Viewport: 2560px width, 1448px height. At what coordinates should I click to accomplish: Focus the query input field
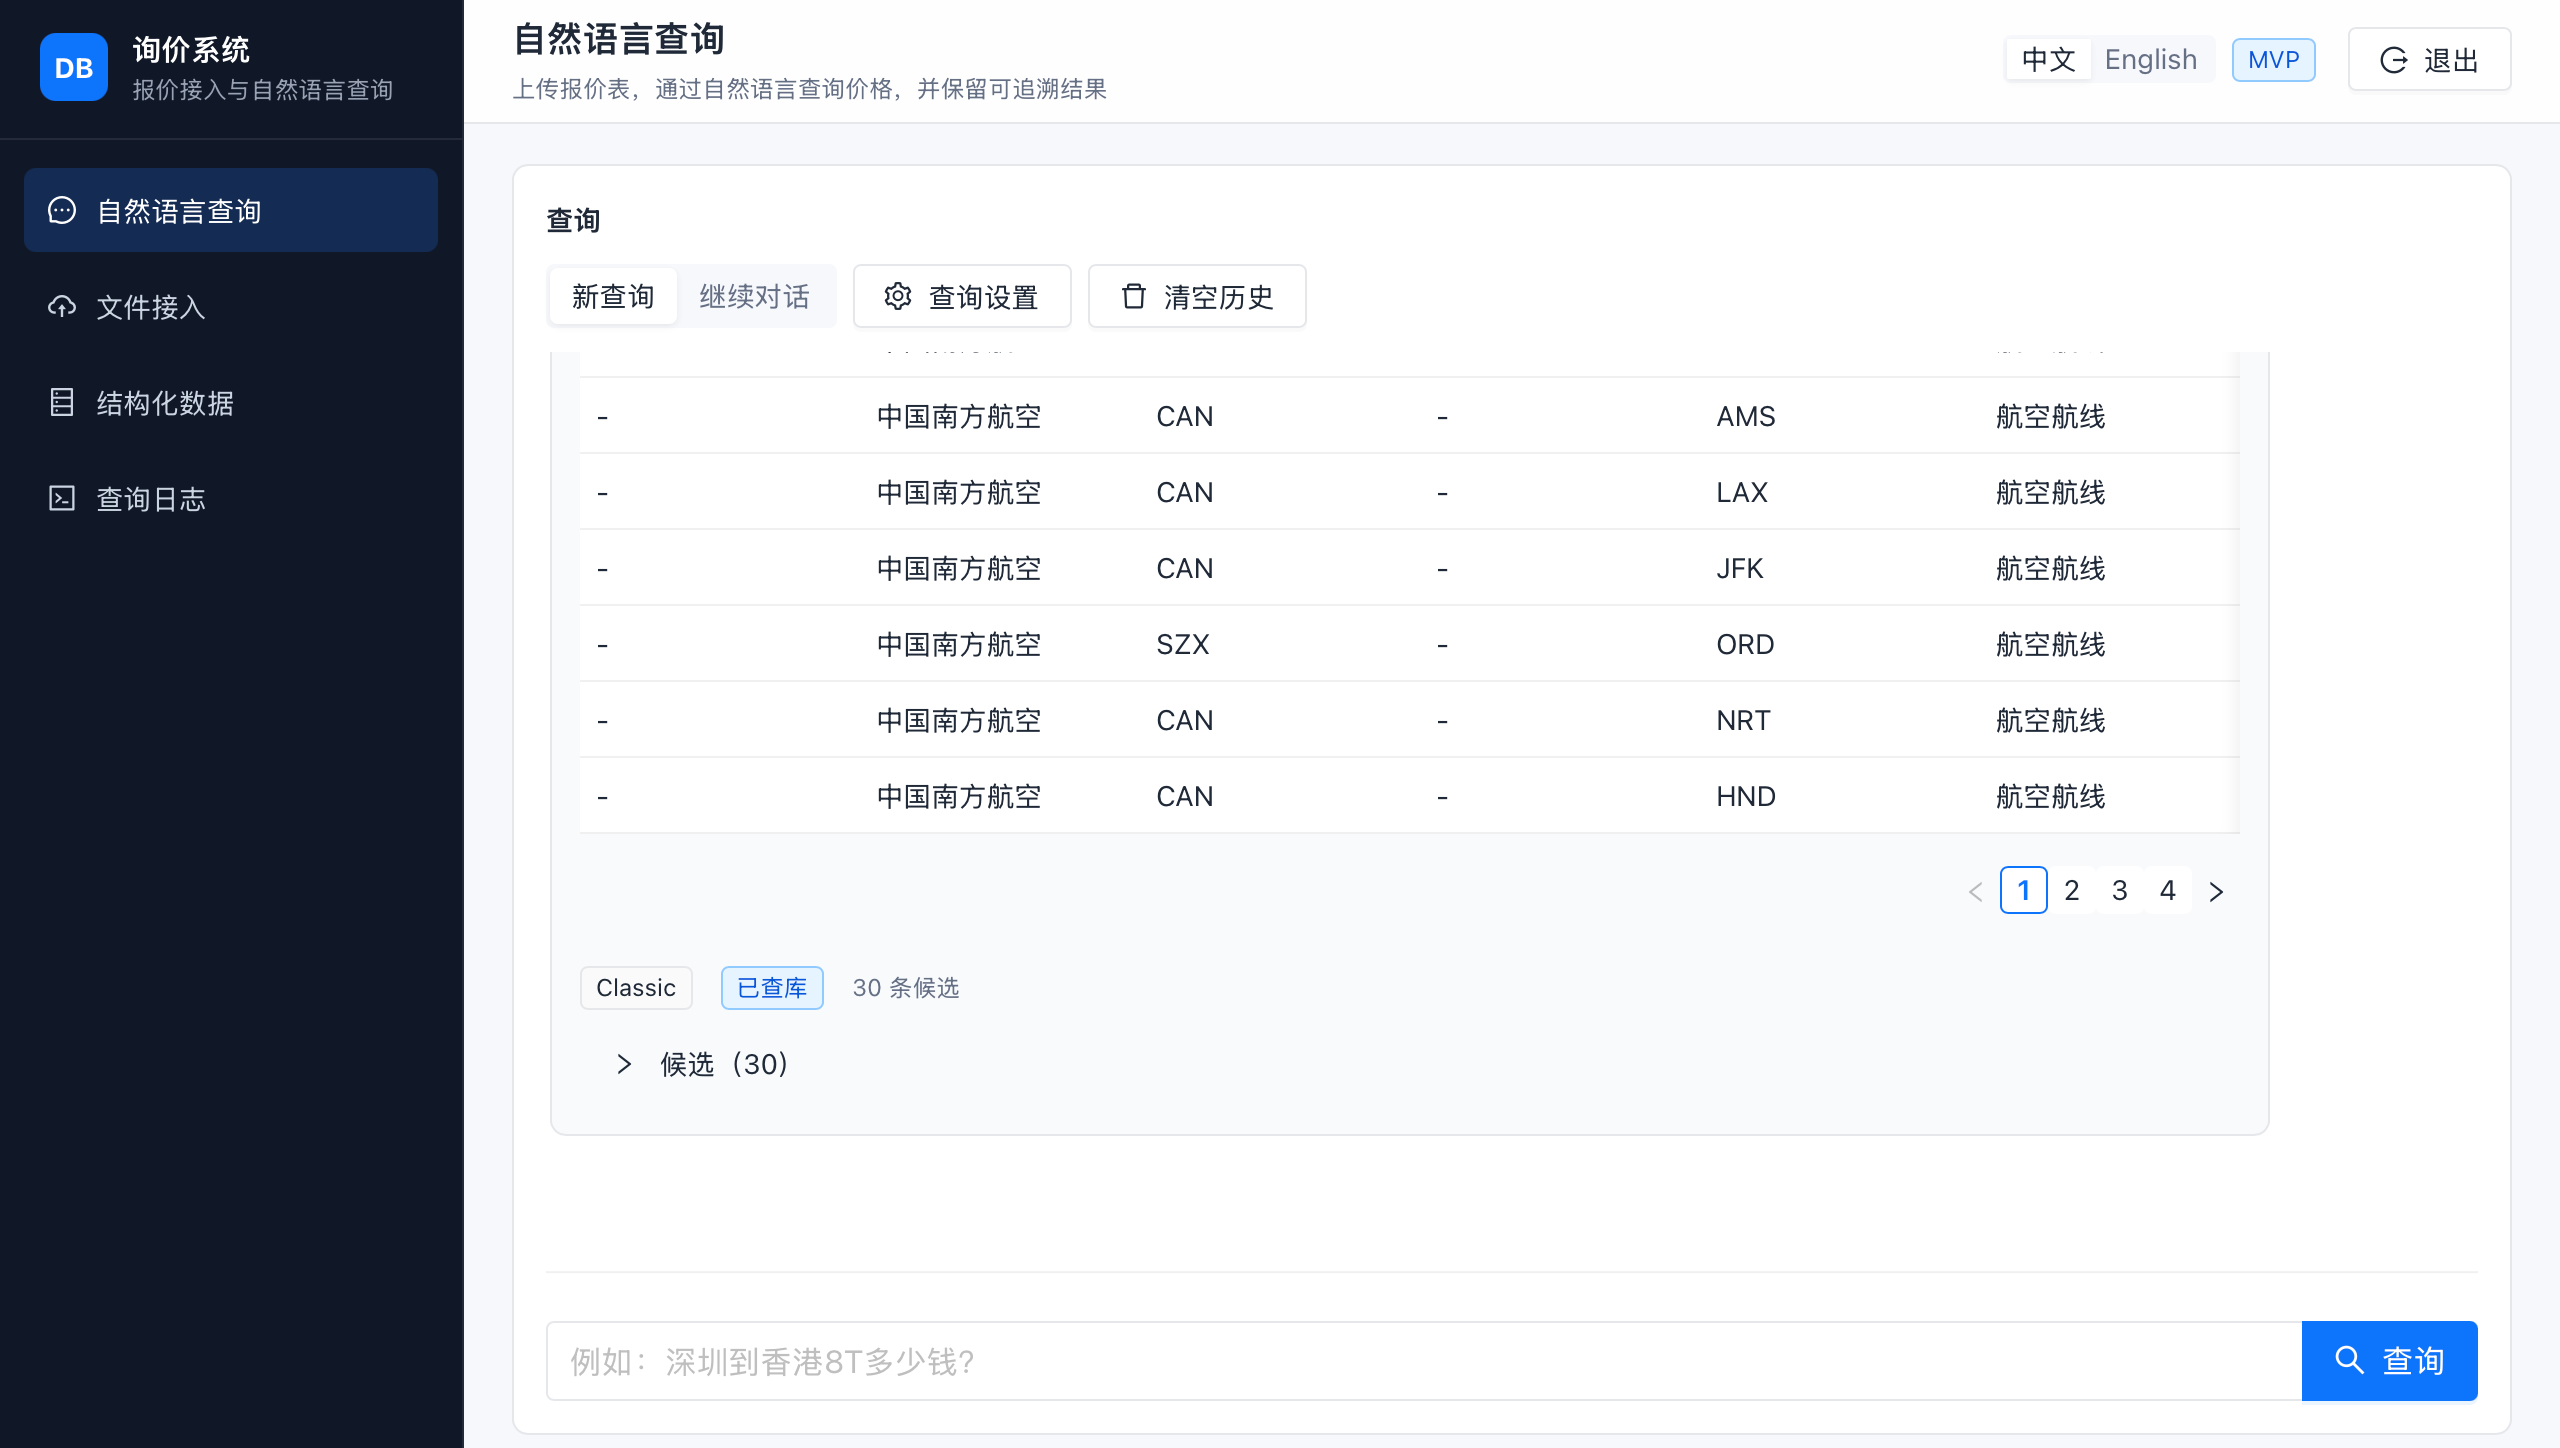1424,1361
